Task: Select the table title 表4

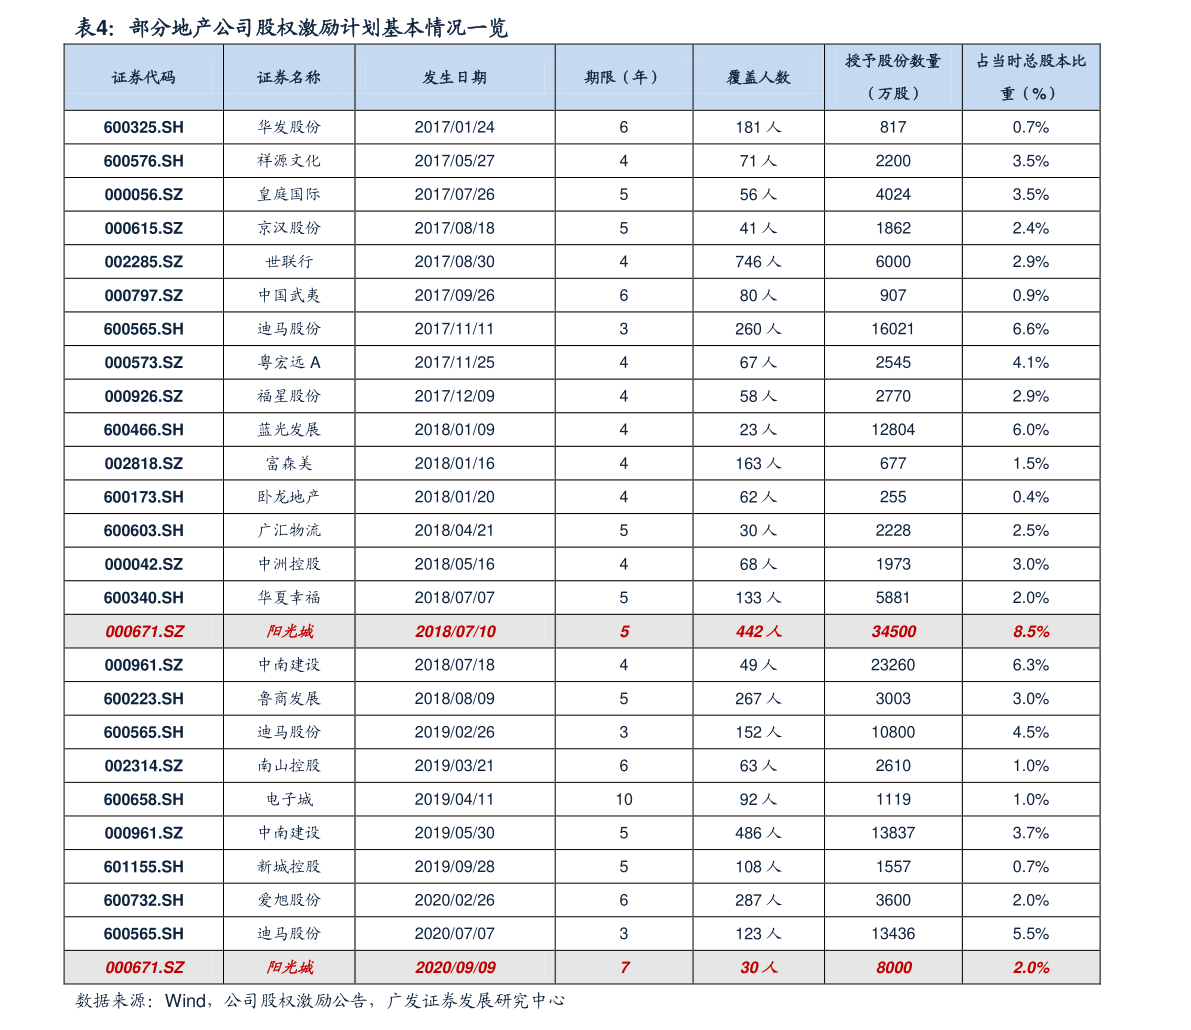Action: coord(291,28)
